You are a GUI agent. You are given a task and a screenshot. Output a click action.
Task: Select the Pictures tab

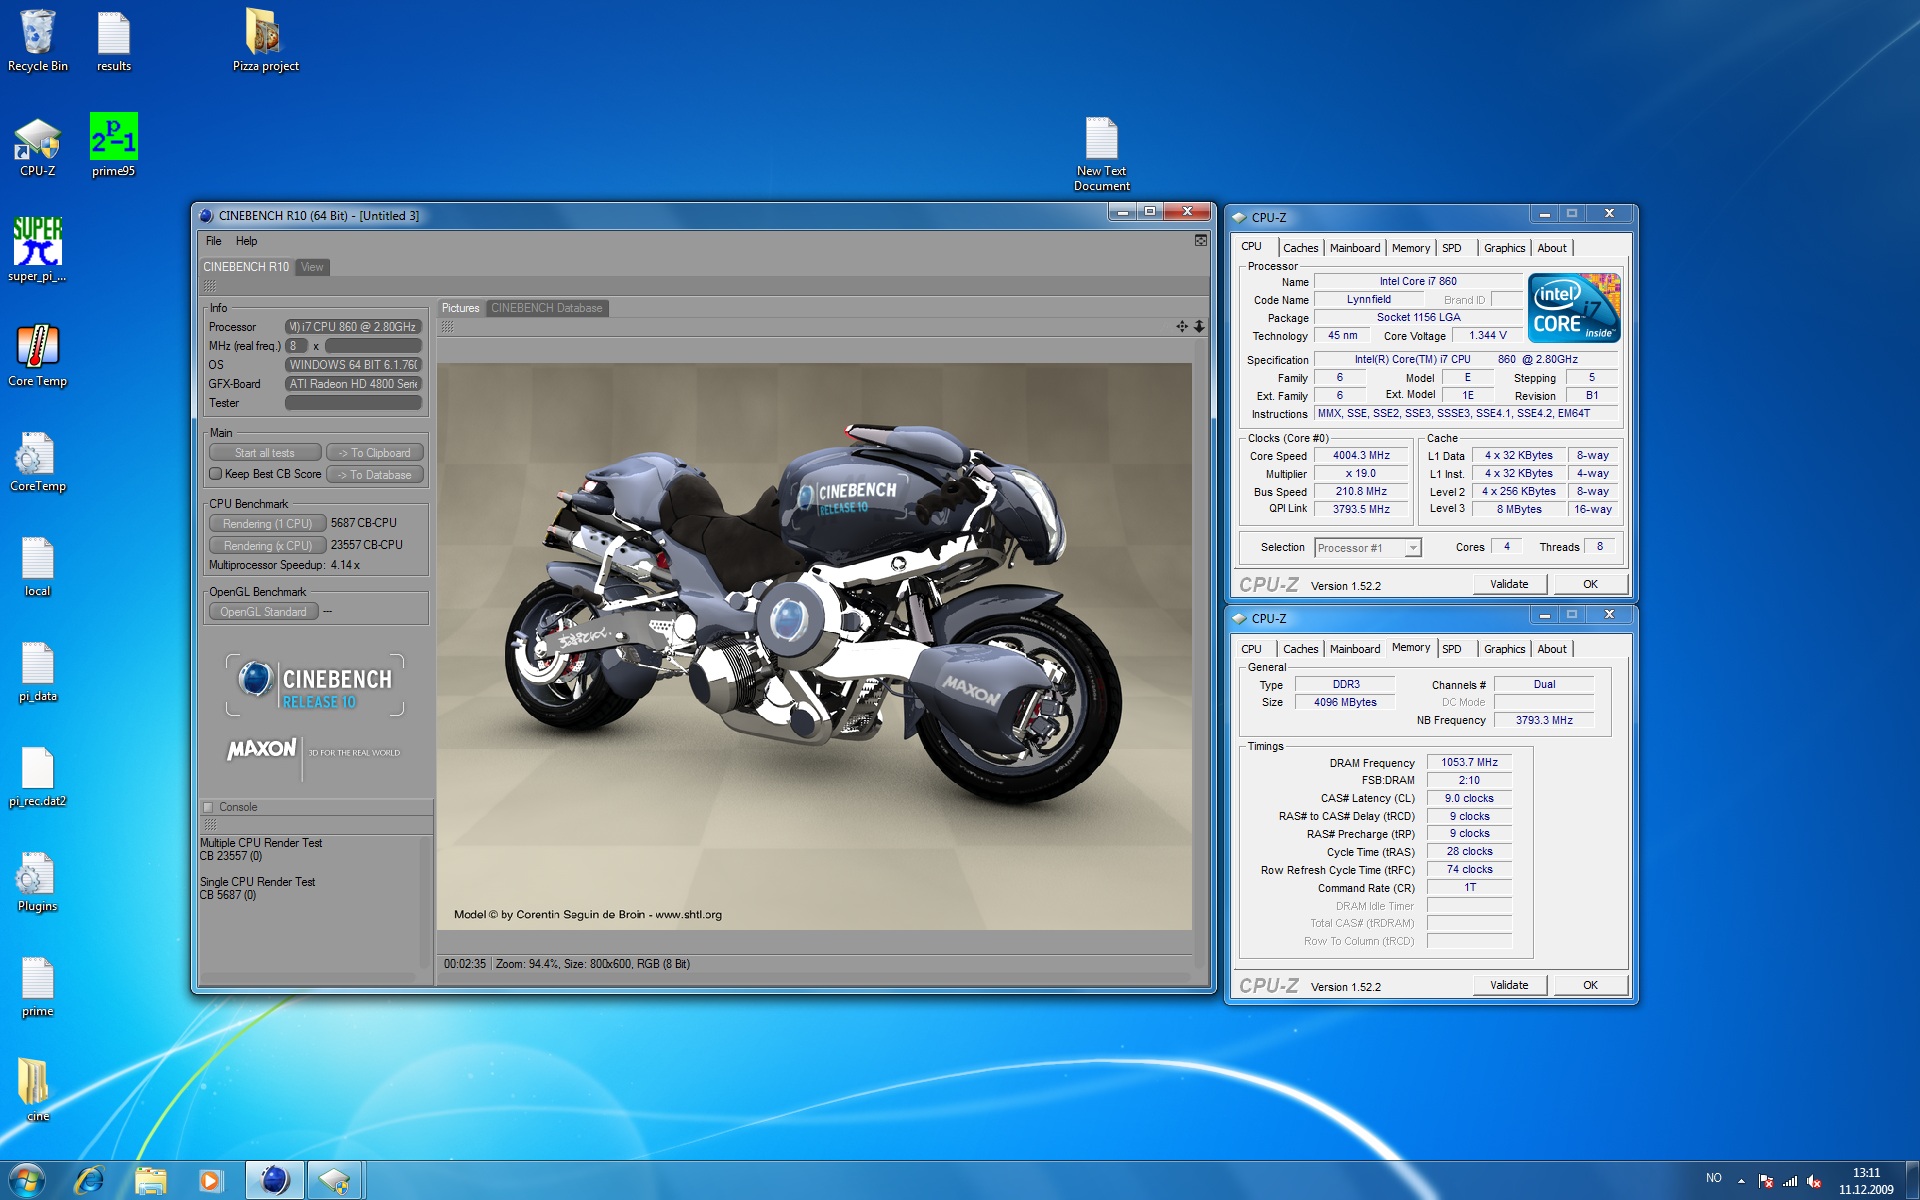[x=461, y=308]
